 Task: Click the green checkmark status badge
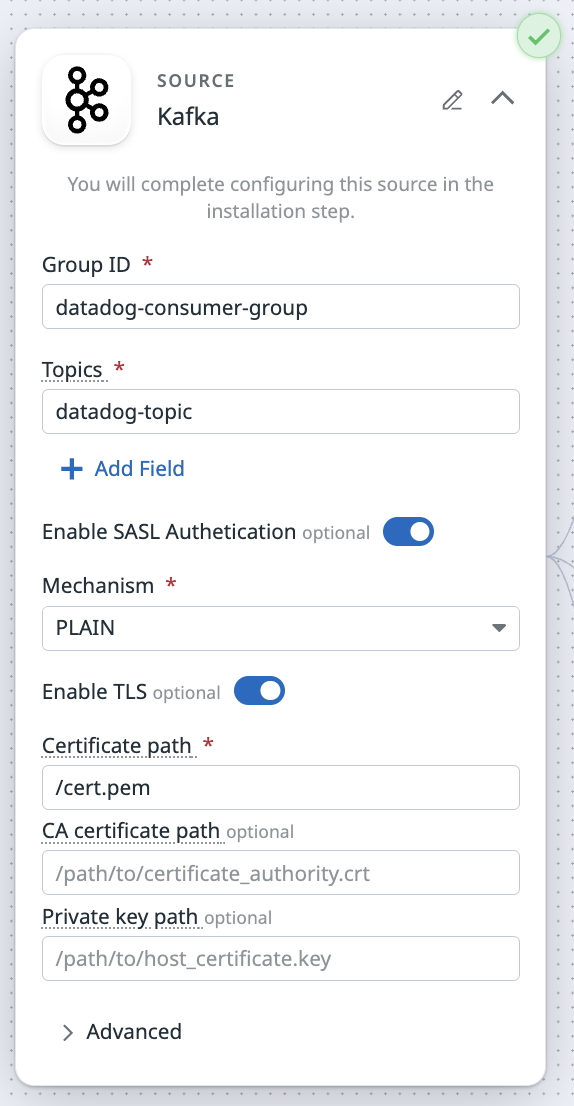coord(539,36)
